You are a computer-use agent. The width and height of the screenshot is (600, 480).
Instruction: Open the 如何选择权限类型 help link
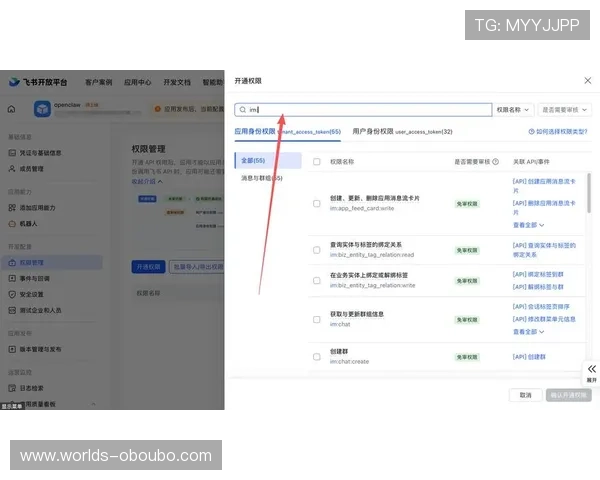click(x=561, y=132)
